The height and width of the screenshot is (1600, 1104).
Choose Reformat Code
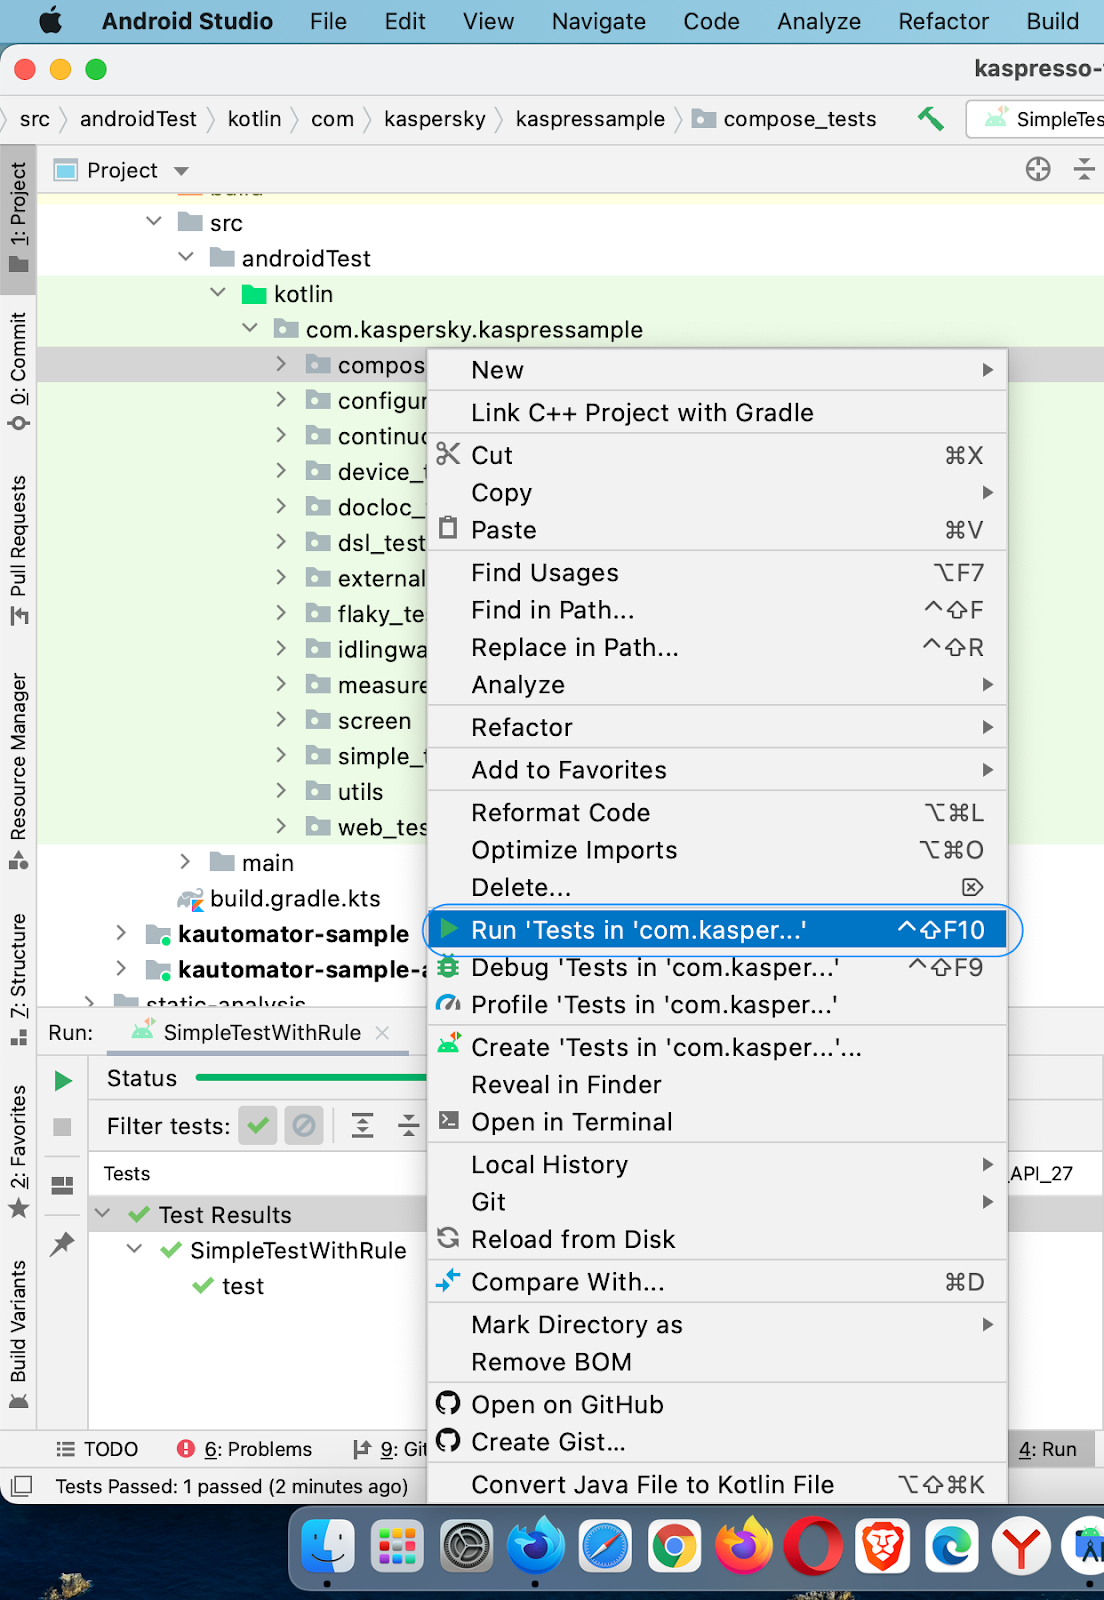pyautogui.click(x=717, y=812)
